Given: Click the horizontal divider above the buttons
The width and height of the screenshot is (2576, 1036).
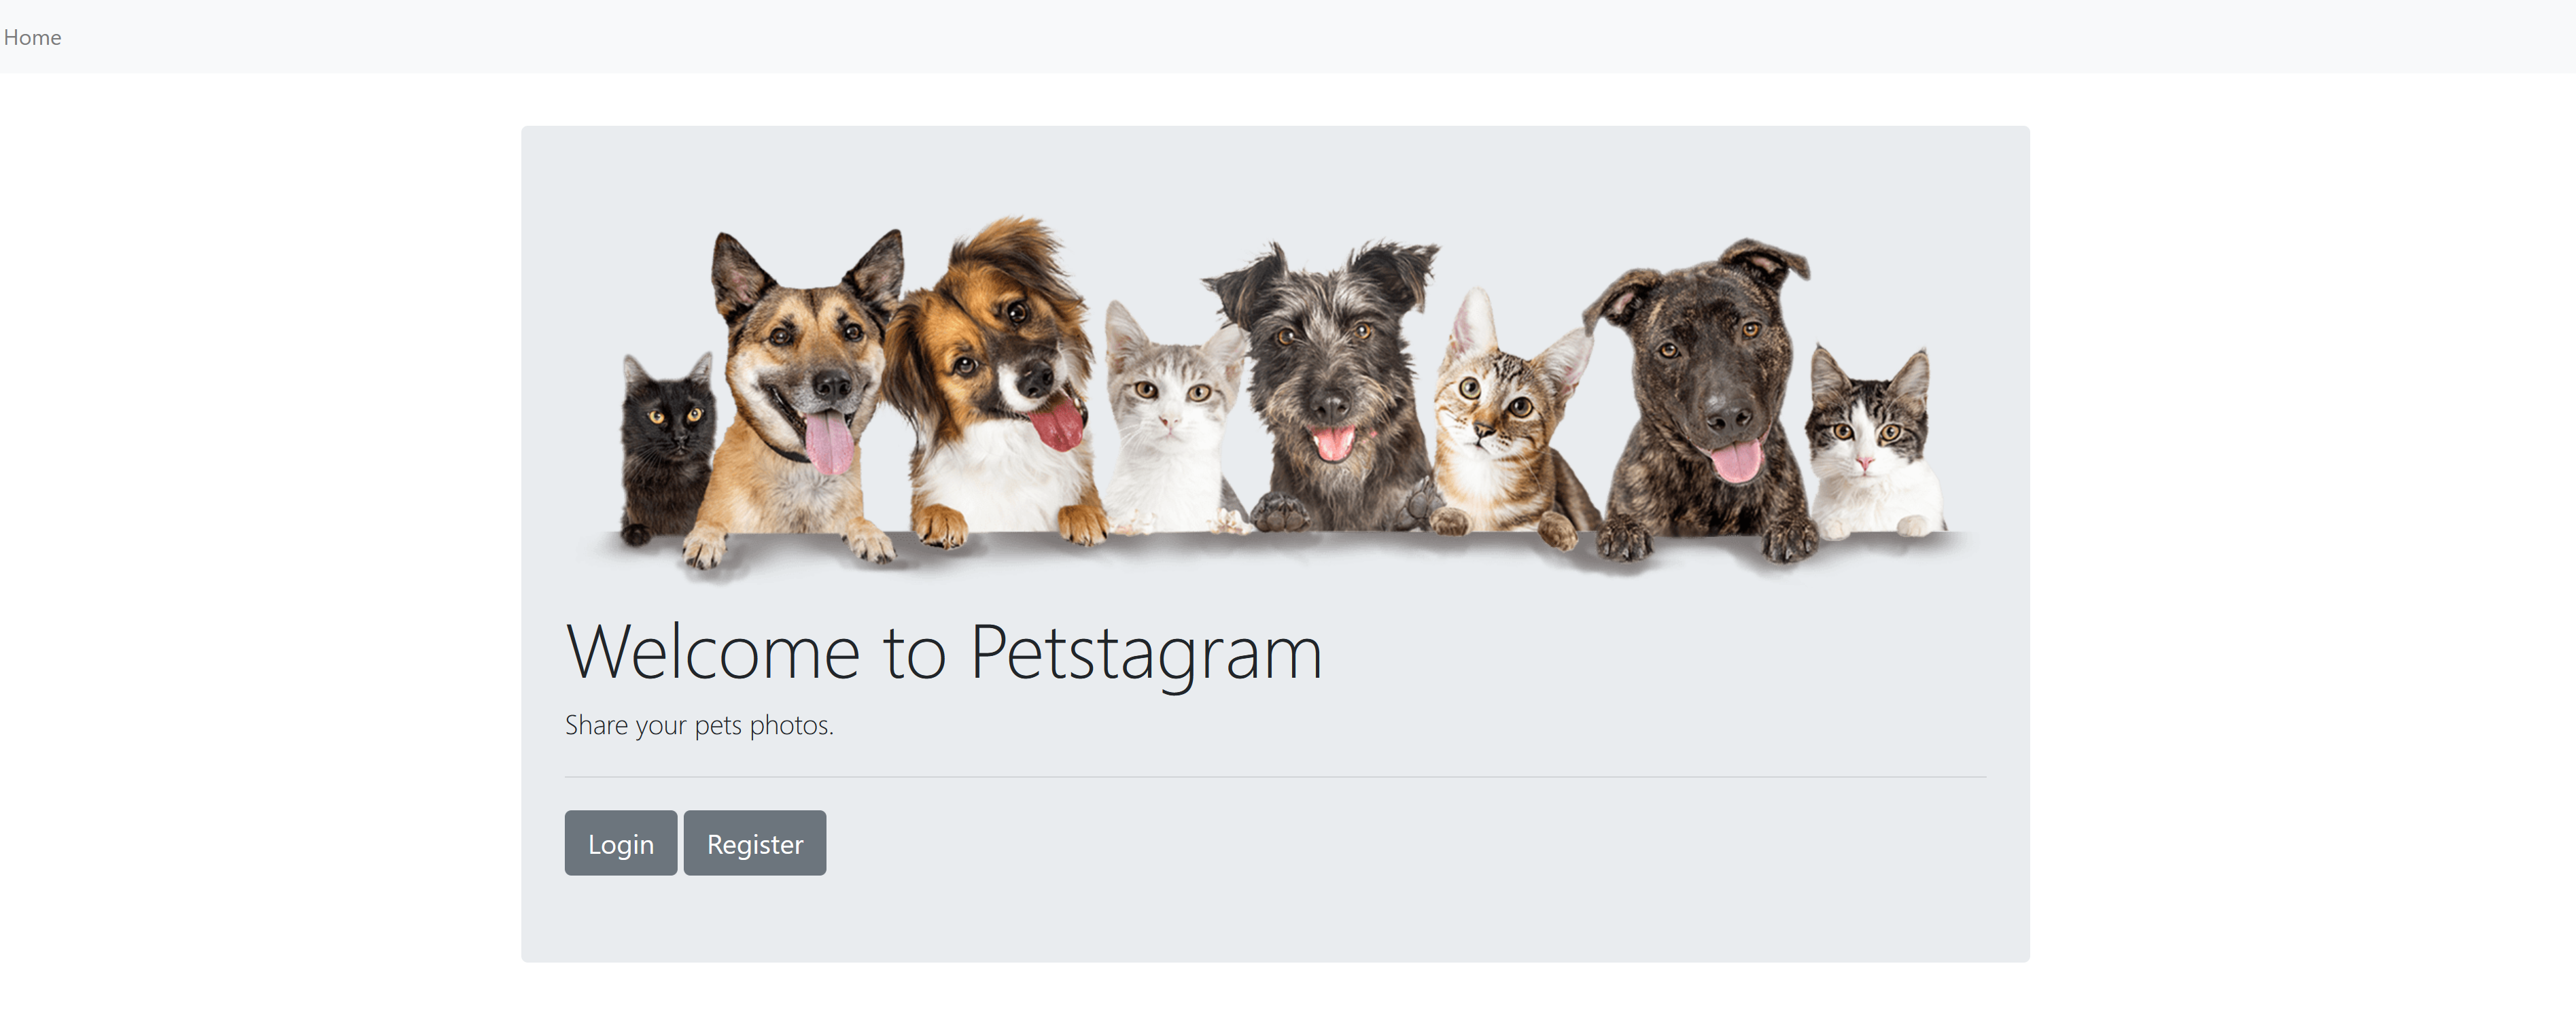Looking at the screenshot, I should (1275, 777).
